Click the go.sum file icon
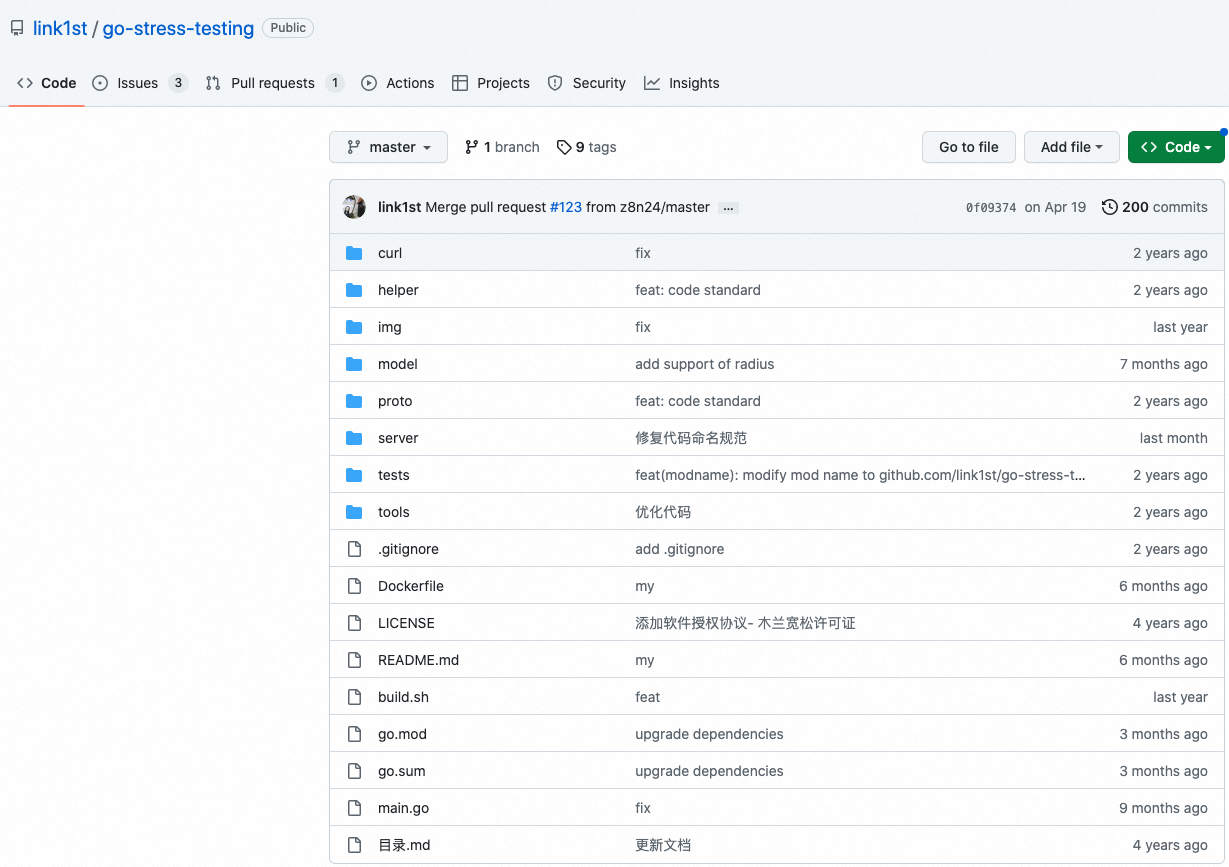The height and width of the screenshot is (867, 1229). click(354, 771)
